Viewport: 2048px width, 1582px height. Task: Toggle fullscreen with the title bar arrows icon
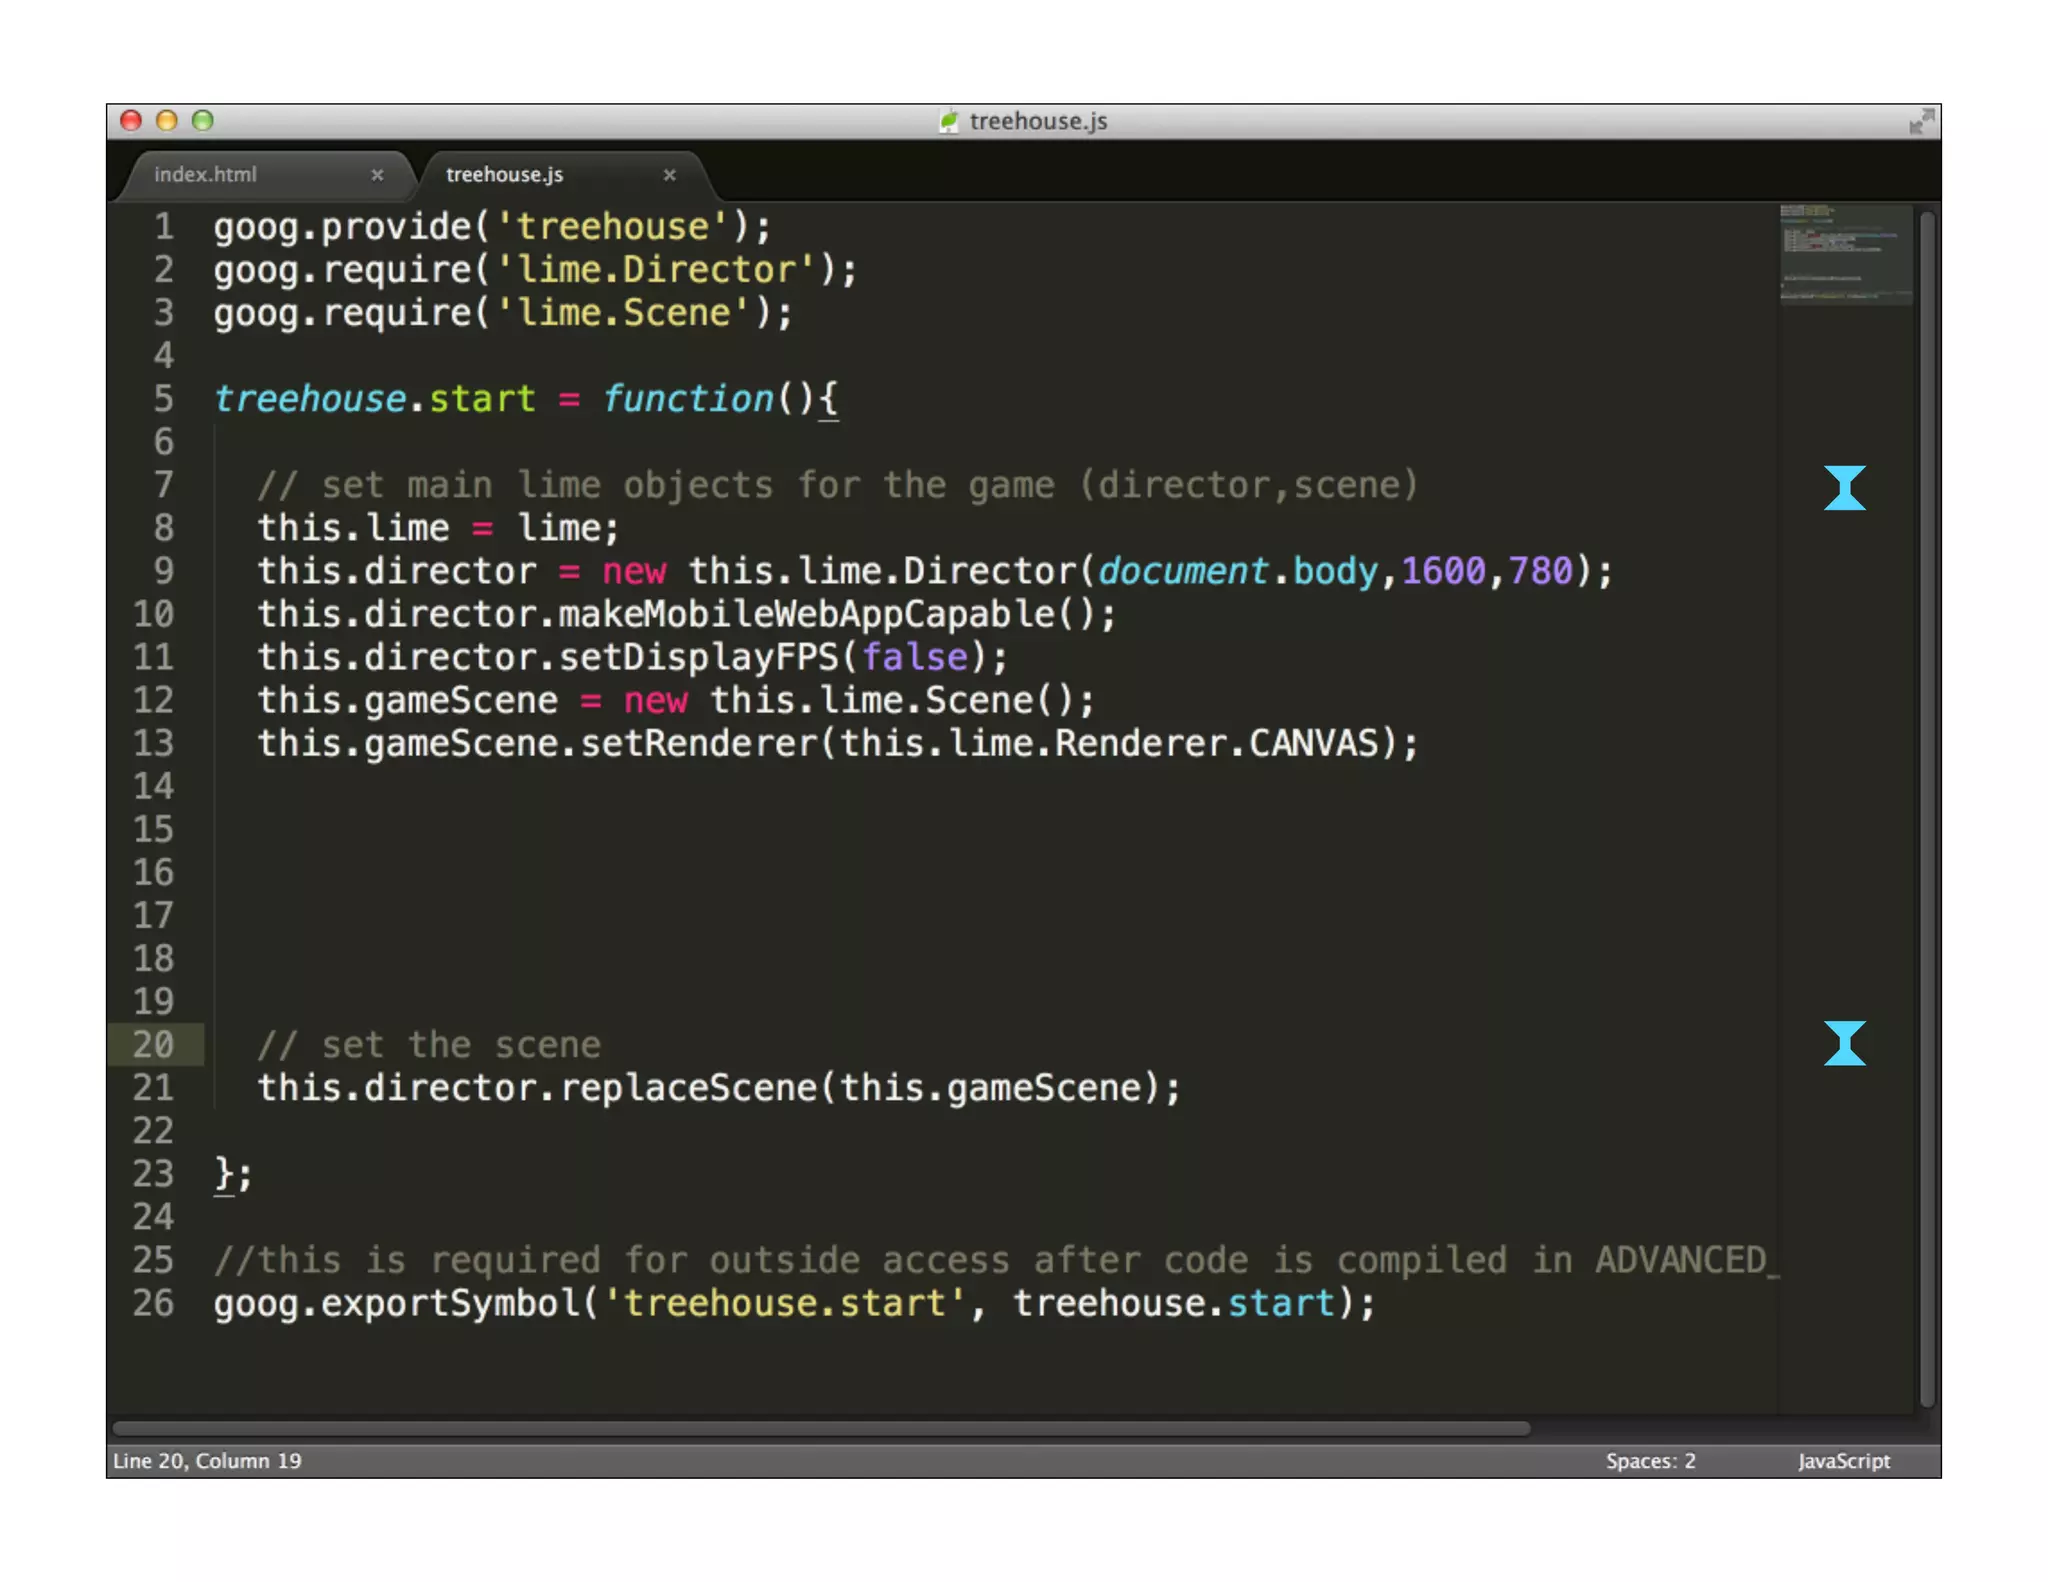(1920, 122)
